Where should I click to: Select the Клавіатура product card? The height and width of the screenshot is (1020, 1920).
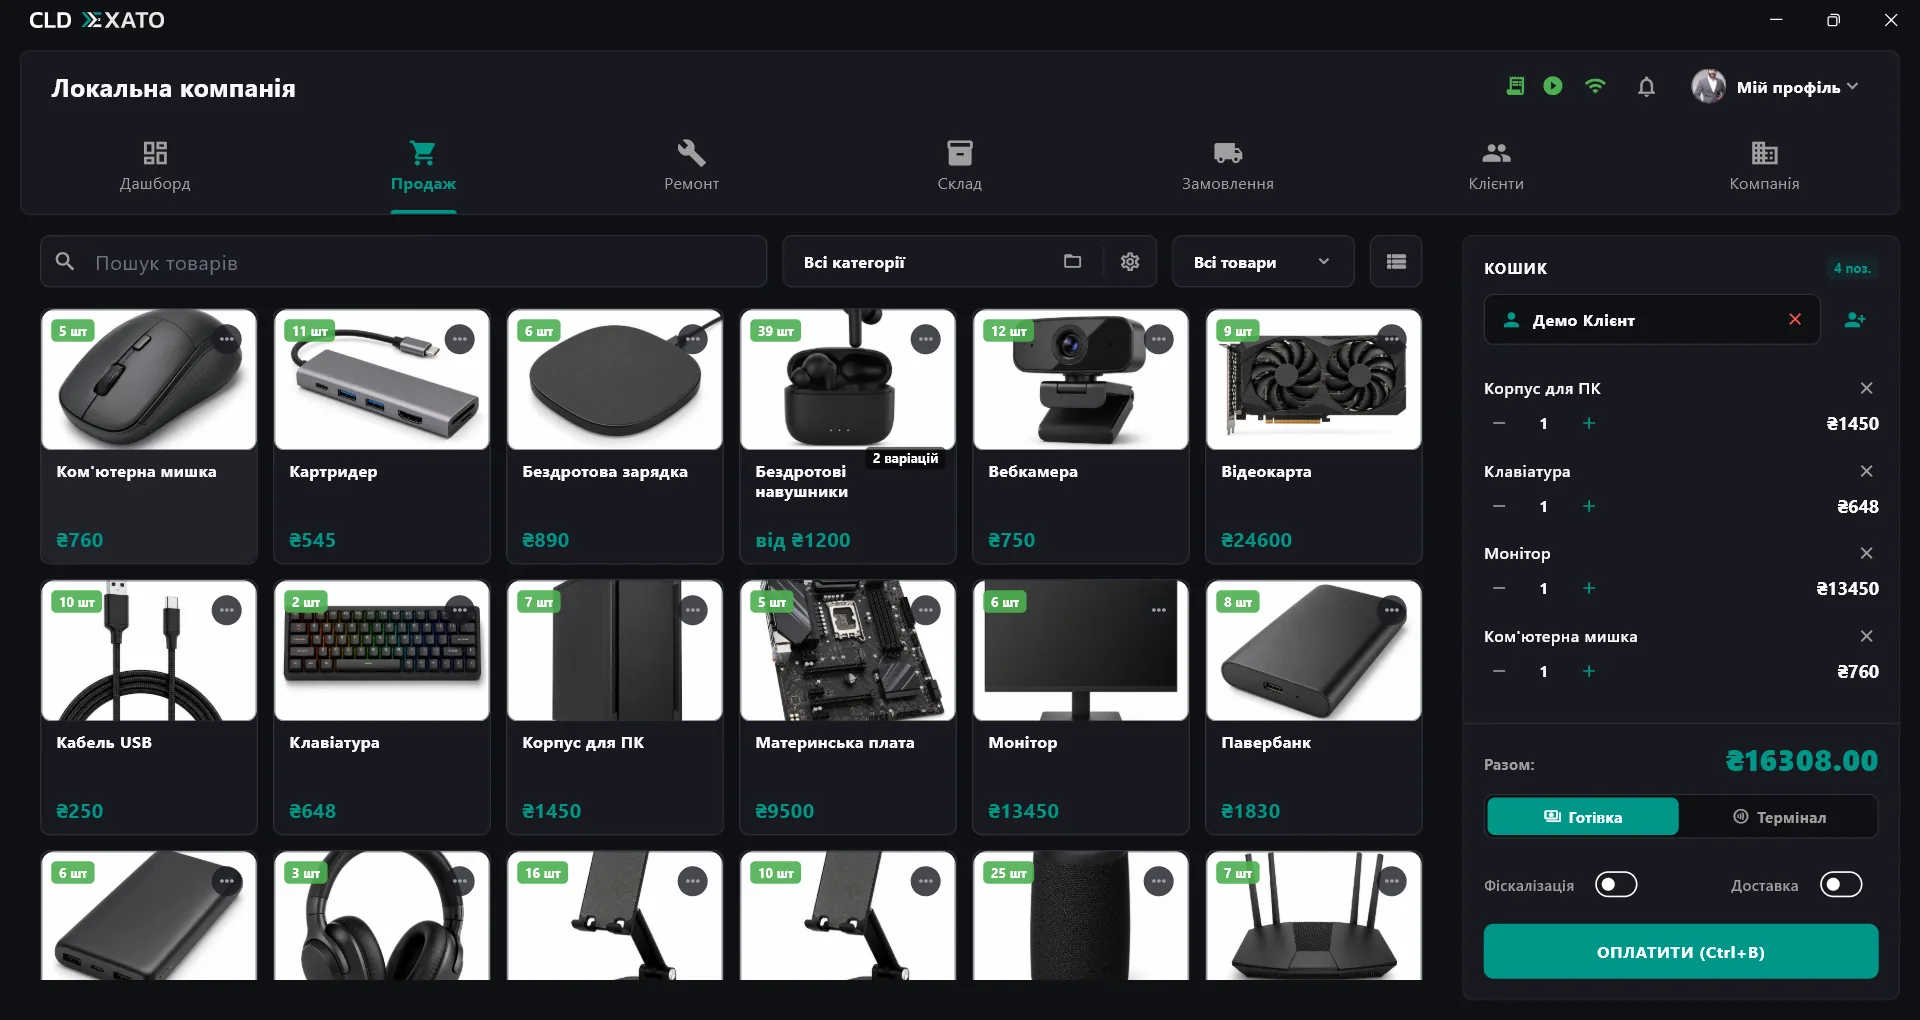(x=382, y=707)
